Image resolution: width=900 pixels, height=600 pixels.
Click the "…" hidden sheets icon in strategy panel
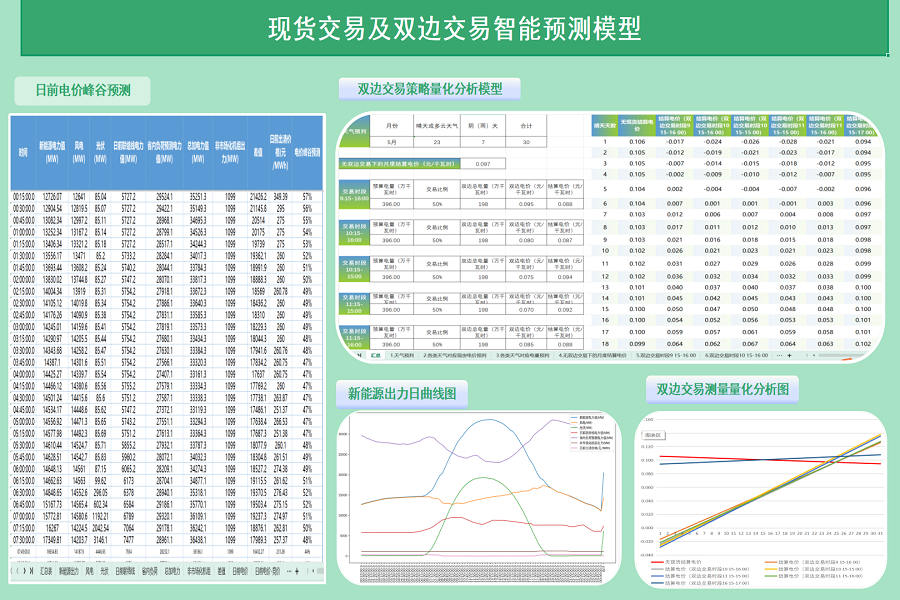777,357
